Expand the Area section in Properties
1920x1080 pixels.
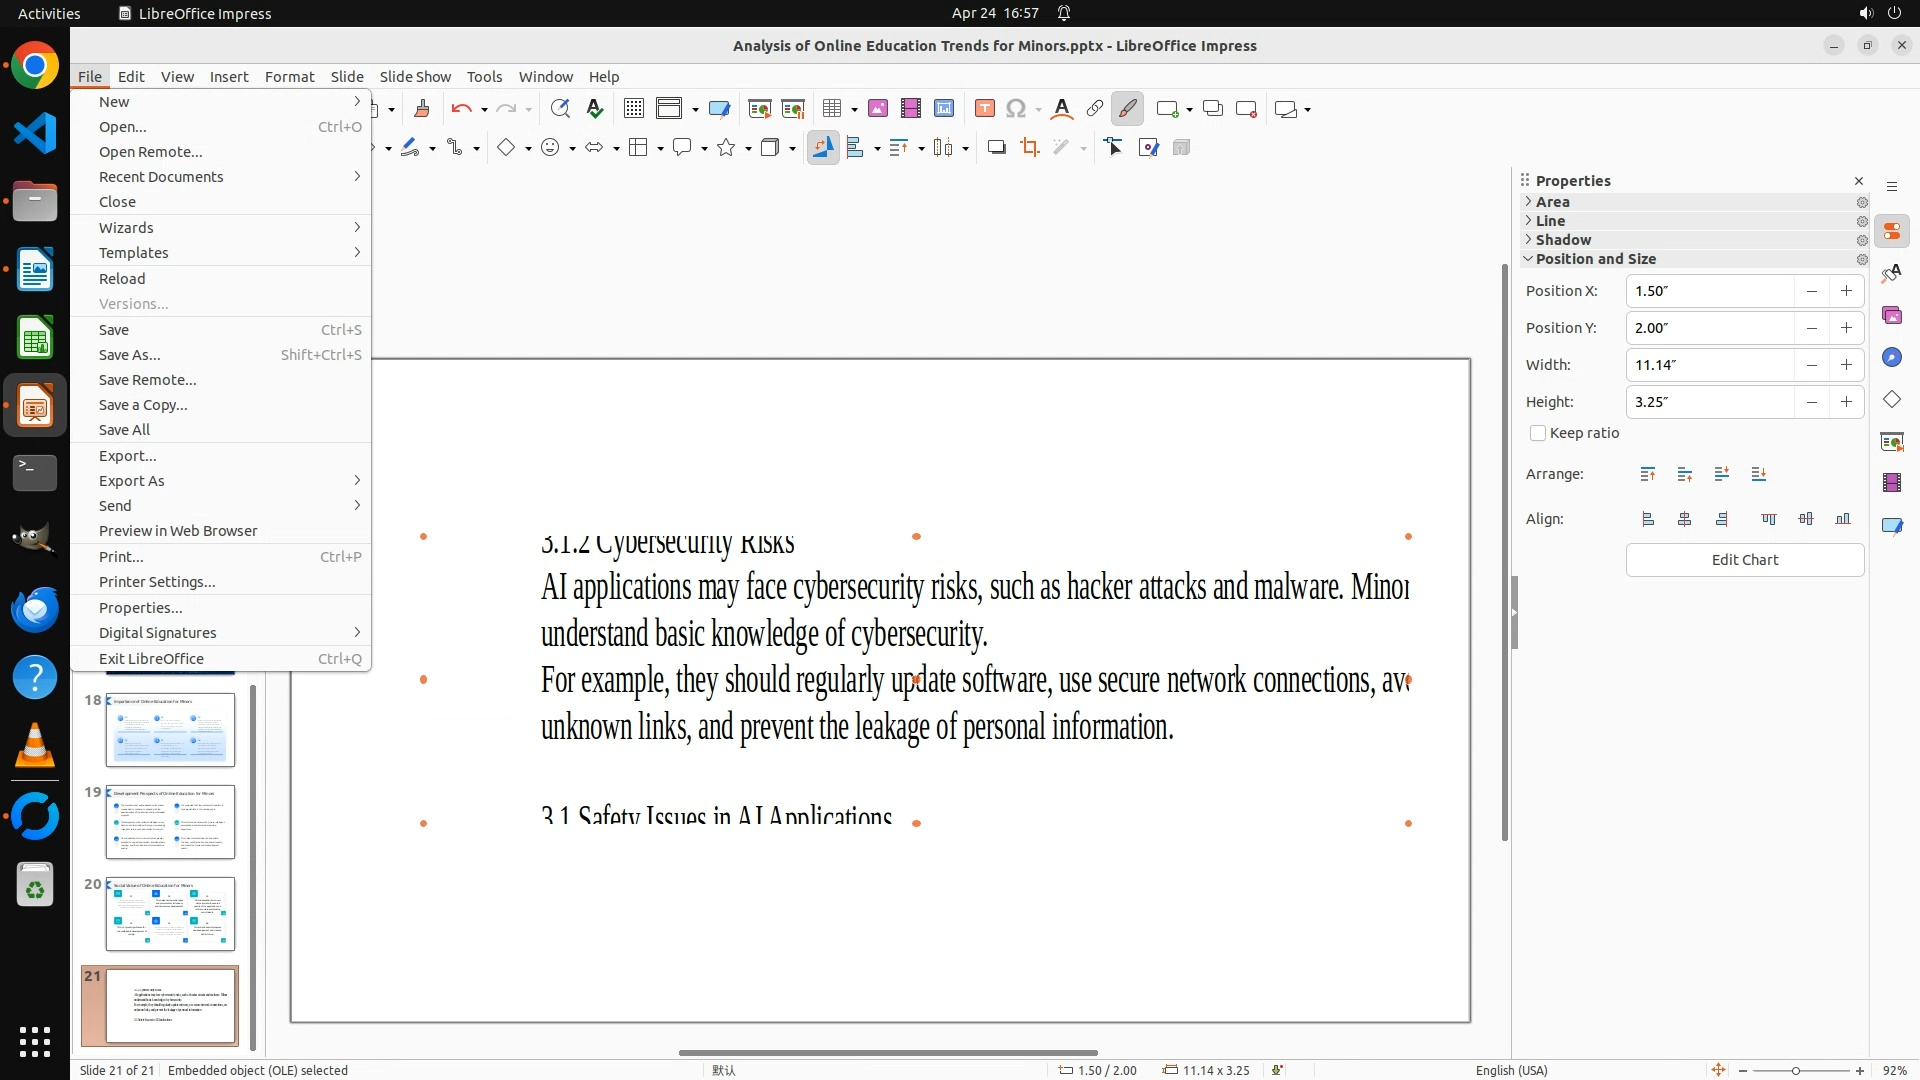[1553, 202]
